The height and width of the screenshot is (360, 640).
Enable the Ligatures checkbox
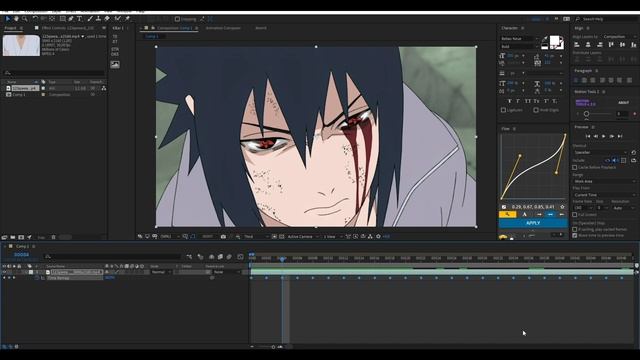click(503, 110)
